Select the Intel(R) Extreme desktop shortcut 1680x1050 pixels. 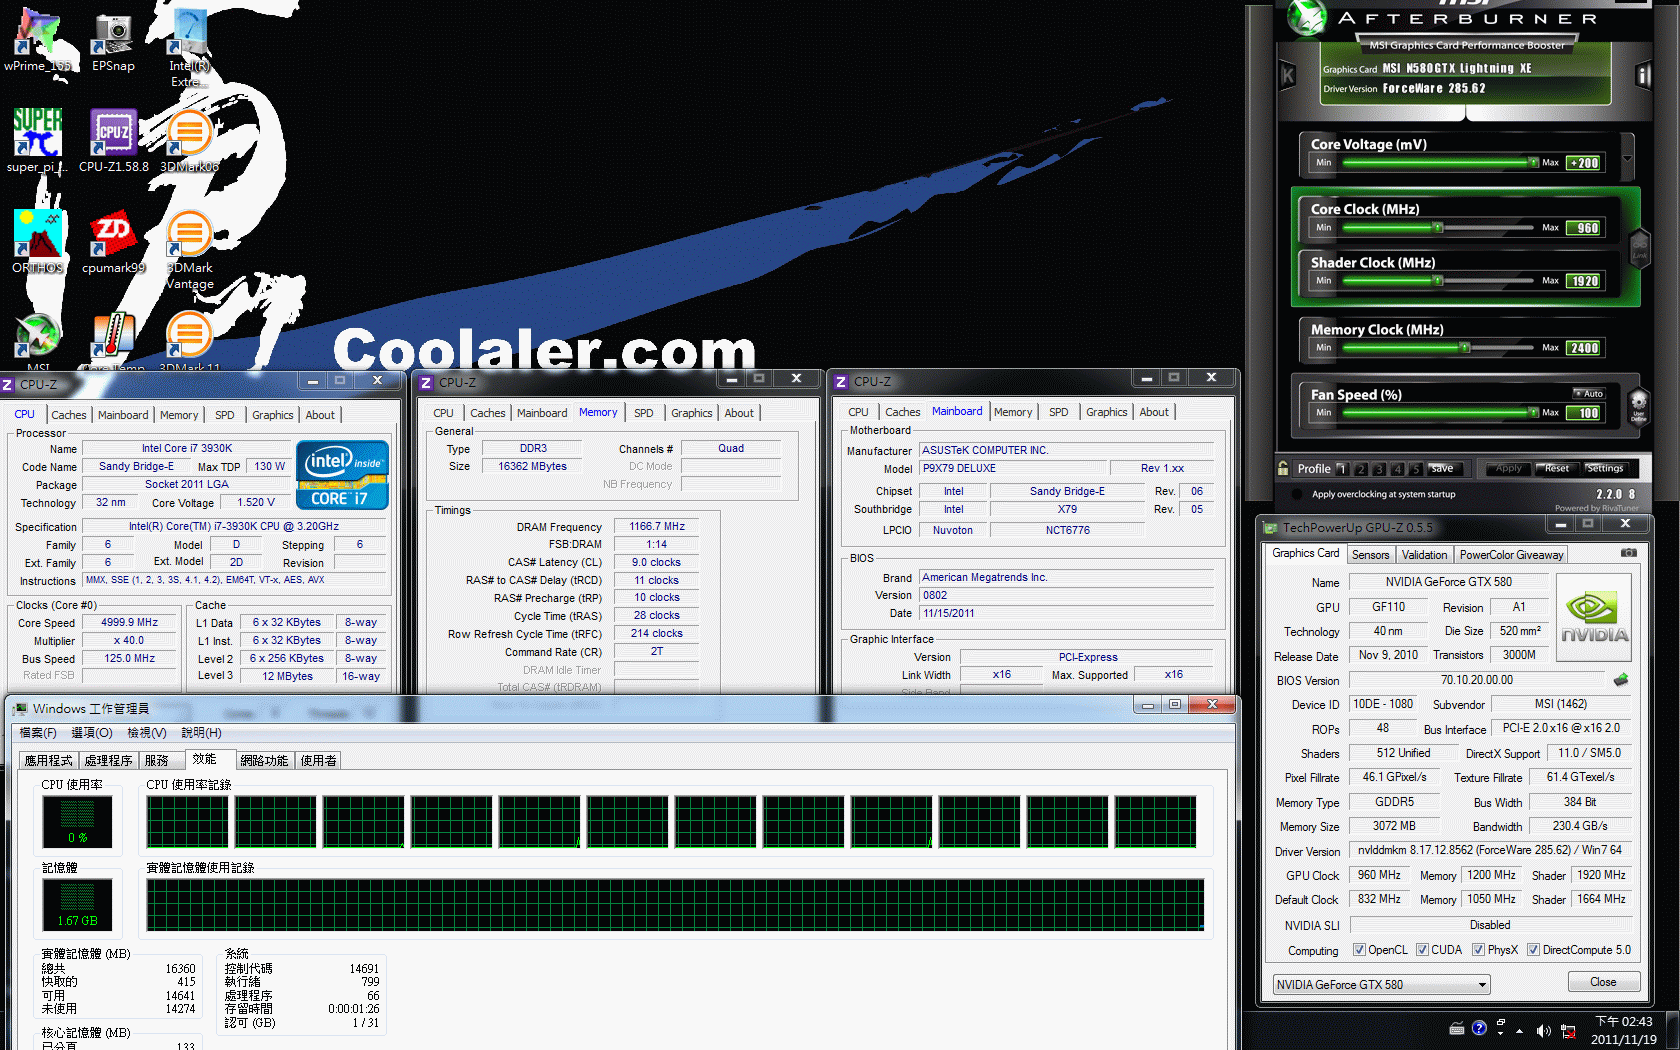pyautogui.click(x=189, y=48)
